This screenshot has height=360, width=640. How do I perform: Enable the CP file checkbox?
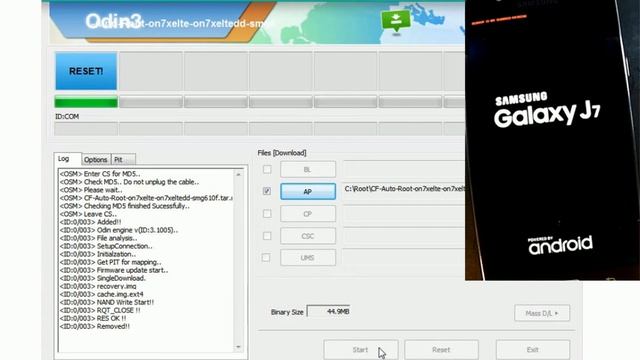click(x=267, y=213)
